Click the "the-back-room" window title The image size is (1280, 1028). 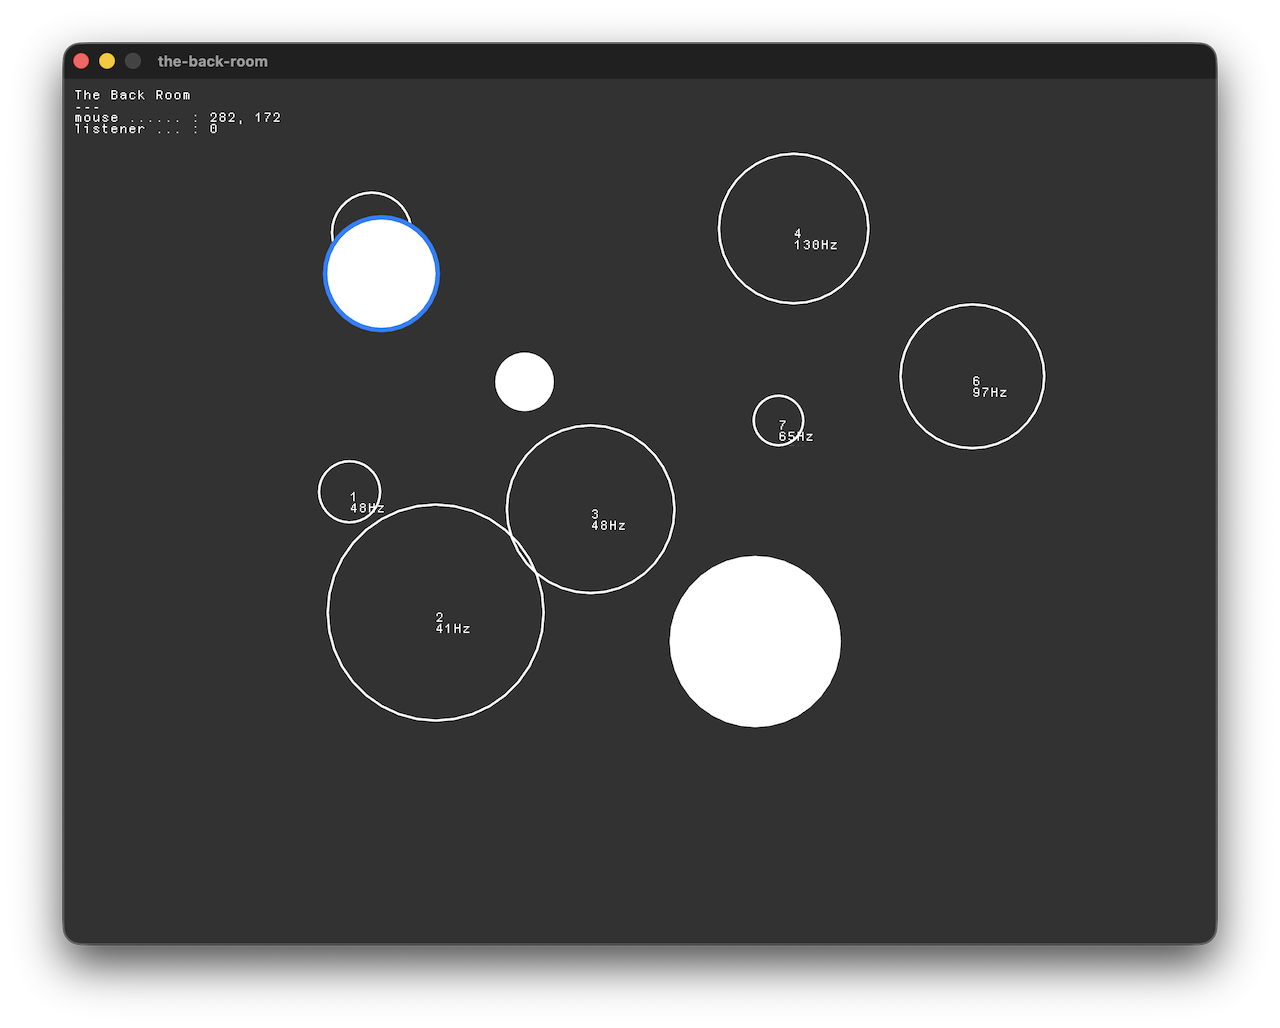click(x=213, y=61)
